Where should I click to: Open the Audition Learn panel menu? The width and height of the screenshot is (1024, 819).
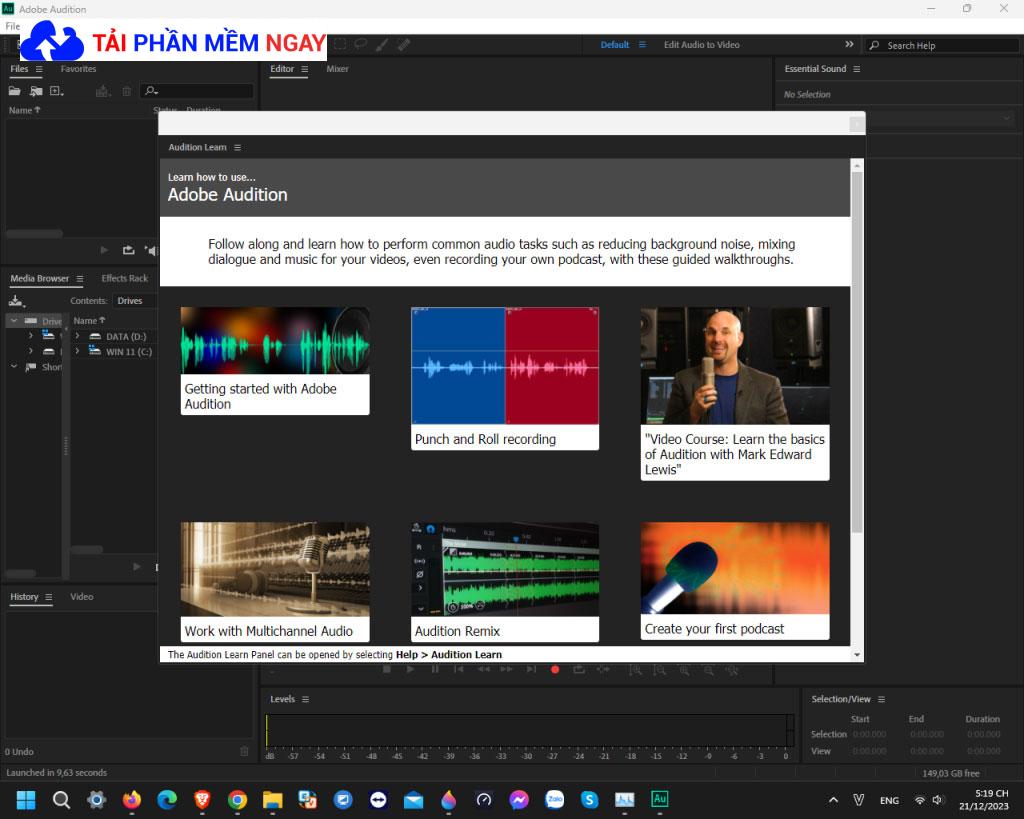(x=238, y=148)
